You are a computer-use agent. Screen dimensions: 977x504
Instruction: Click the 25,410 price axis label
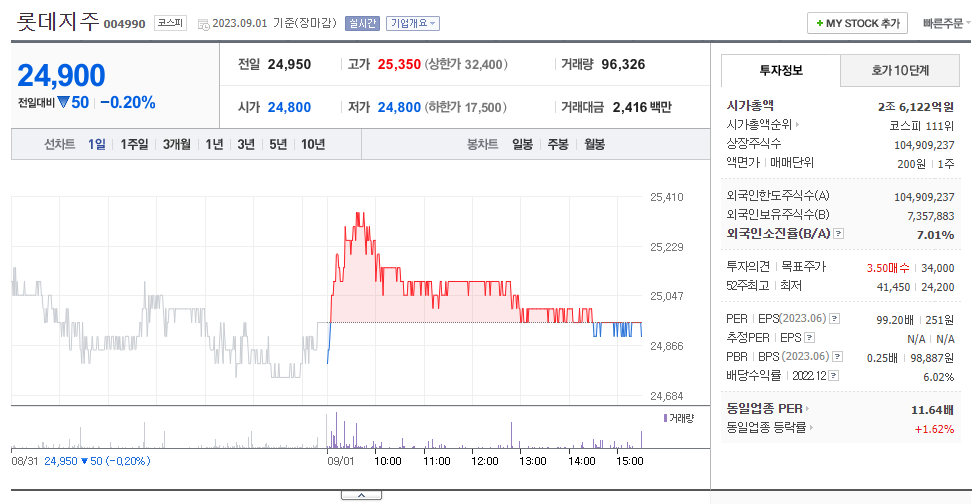pyautogui.click(x=667, y=197)
